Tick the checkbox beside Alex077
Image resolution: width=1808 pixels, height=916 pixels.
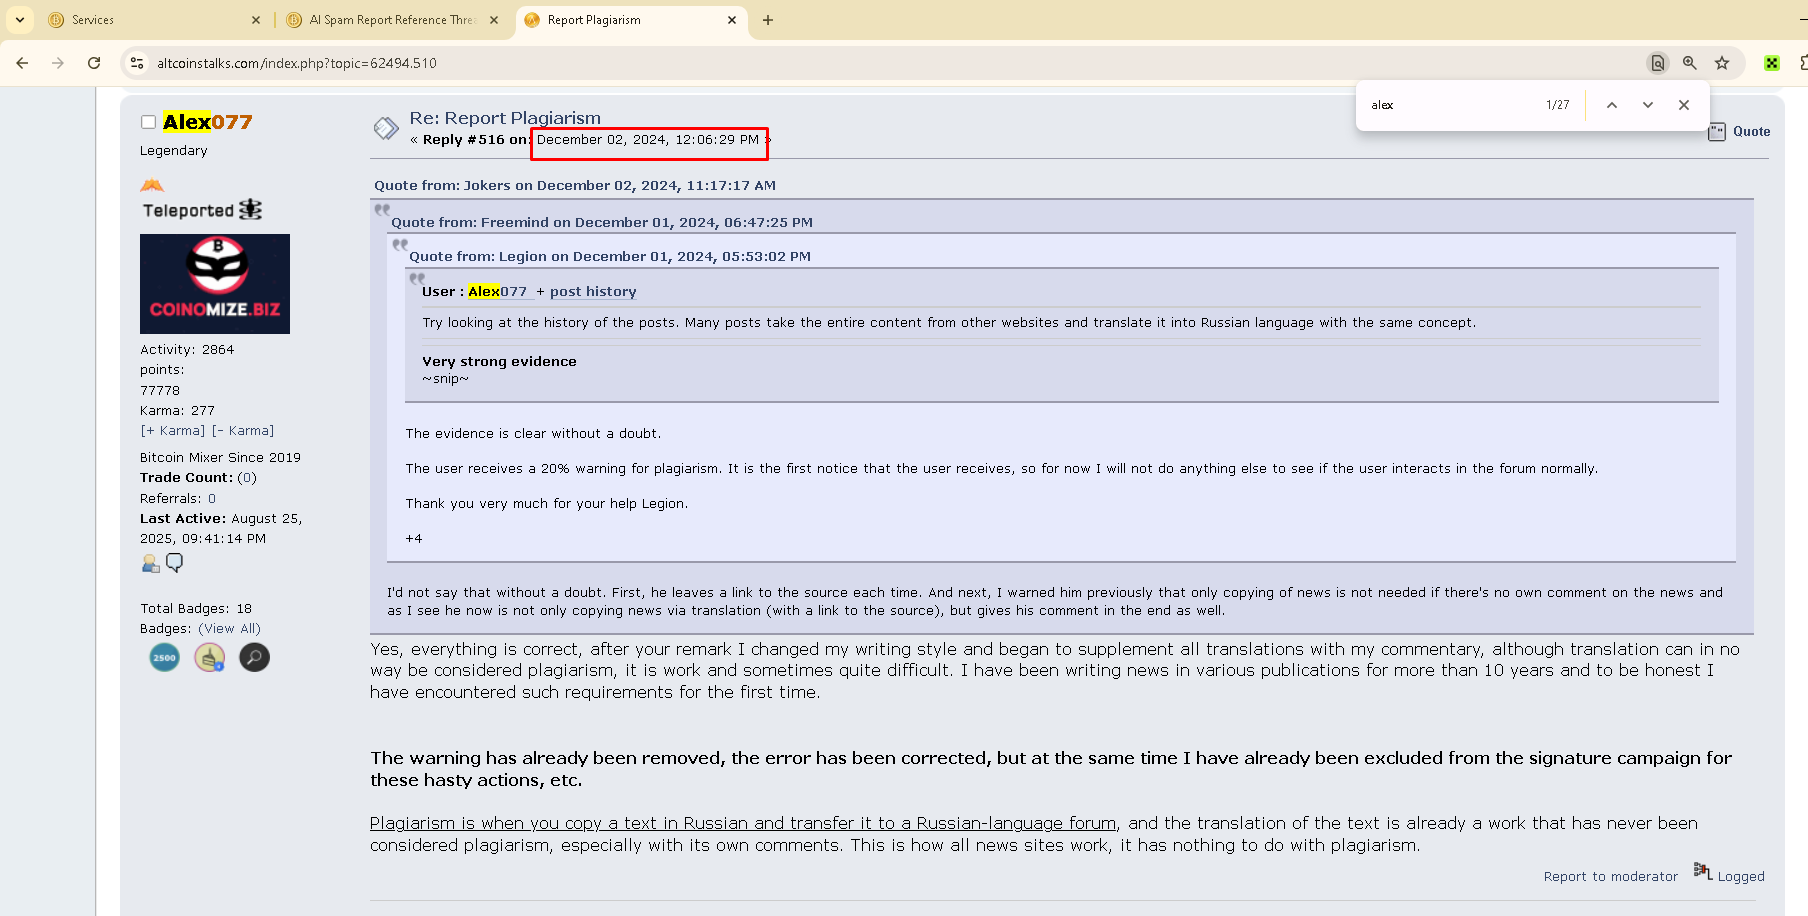(x=148, y=122)
